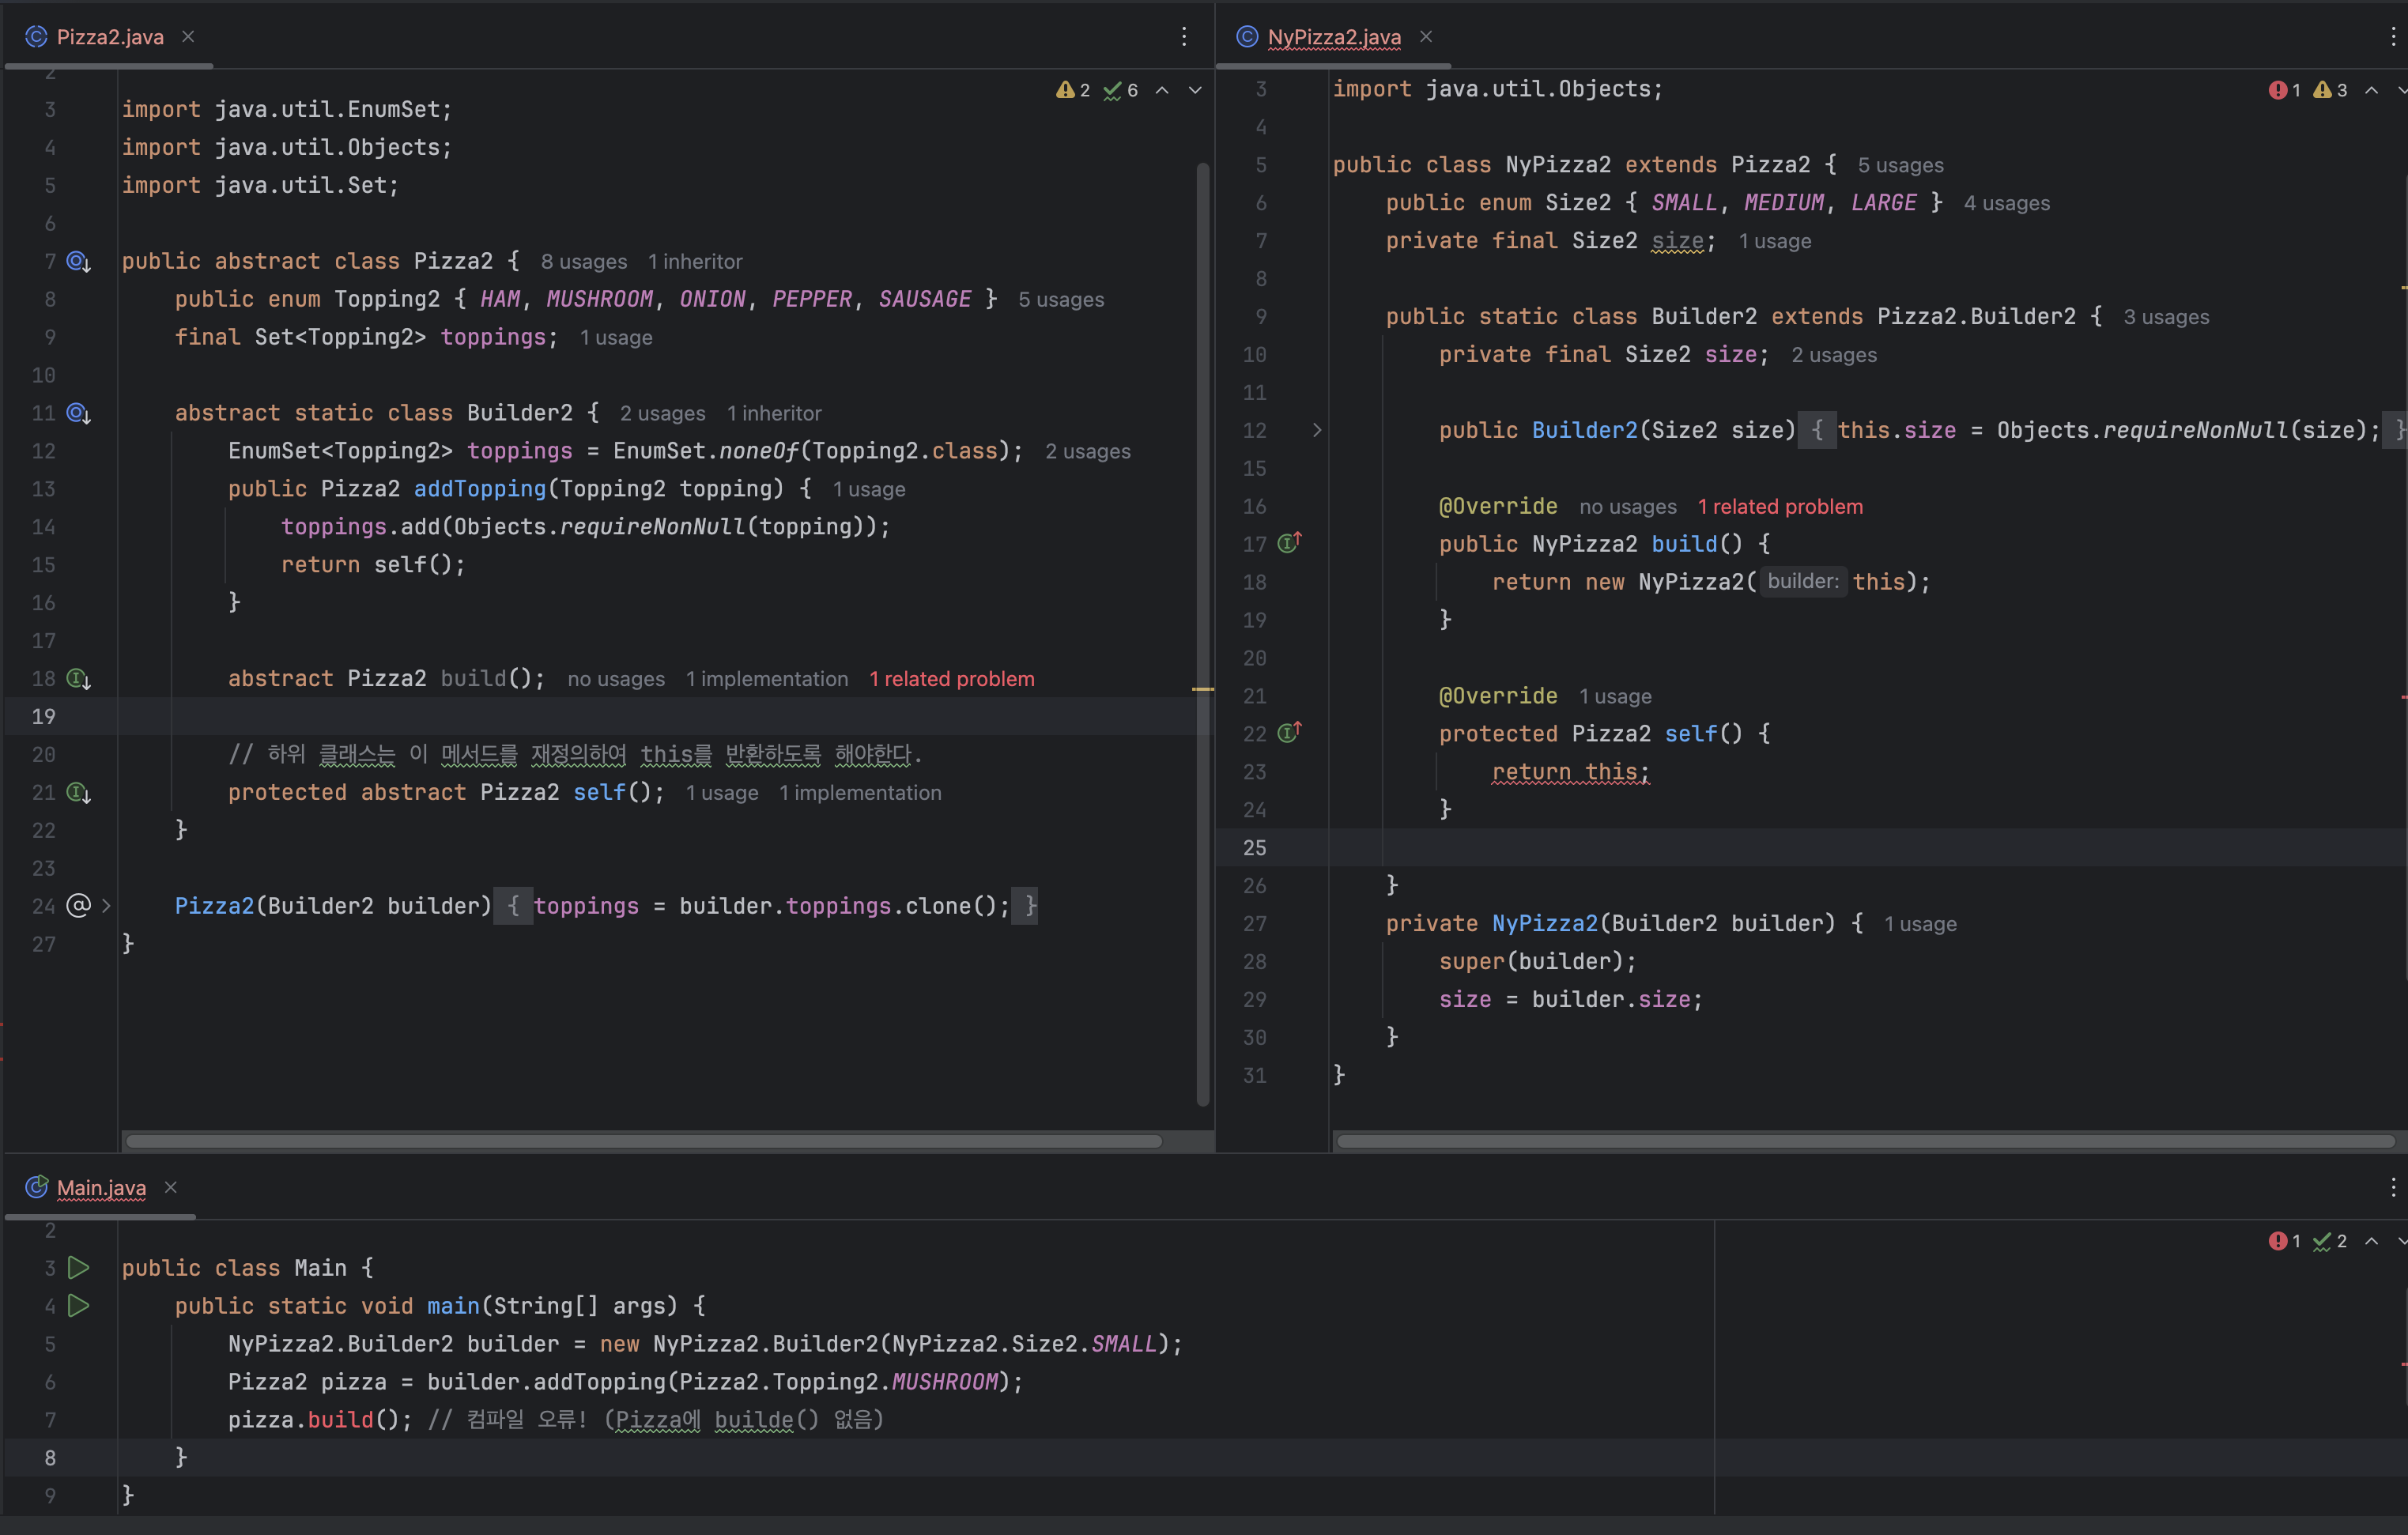Image resolution: width=2408 pixels, height=1535 pixels.
Task: Click the inheritor gutter icon on Pizza2 class line
Action: pos(78,261)
